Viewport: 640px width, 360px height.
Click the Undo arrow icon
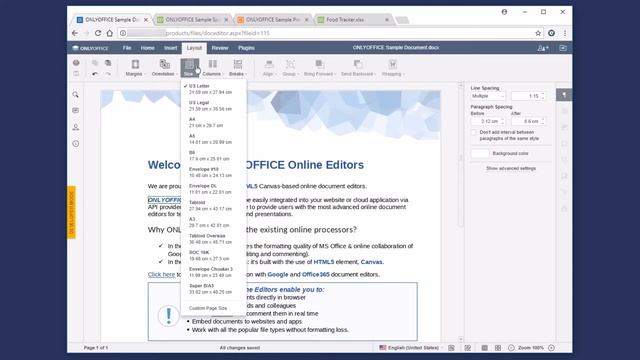click(95, 74)
